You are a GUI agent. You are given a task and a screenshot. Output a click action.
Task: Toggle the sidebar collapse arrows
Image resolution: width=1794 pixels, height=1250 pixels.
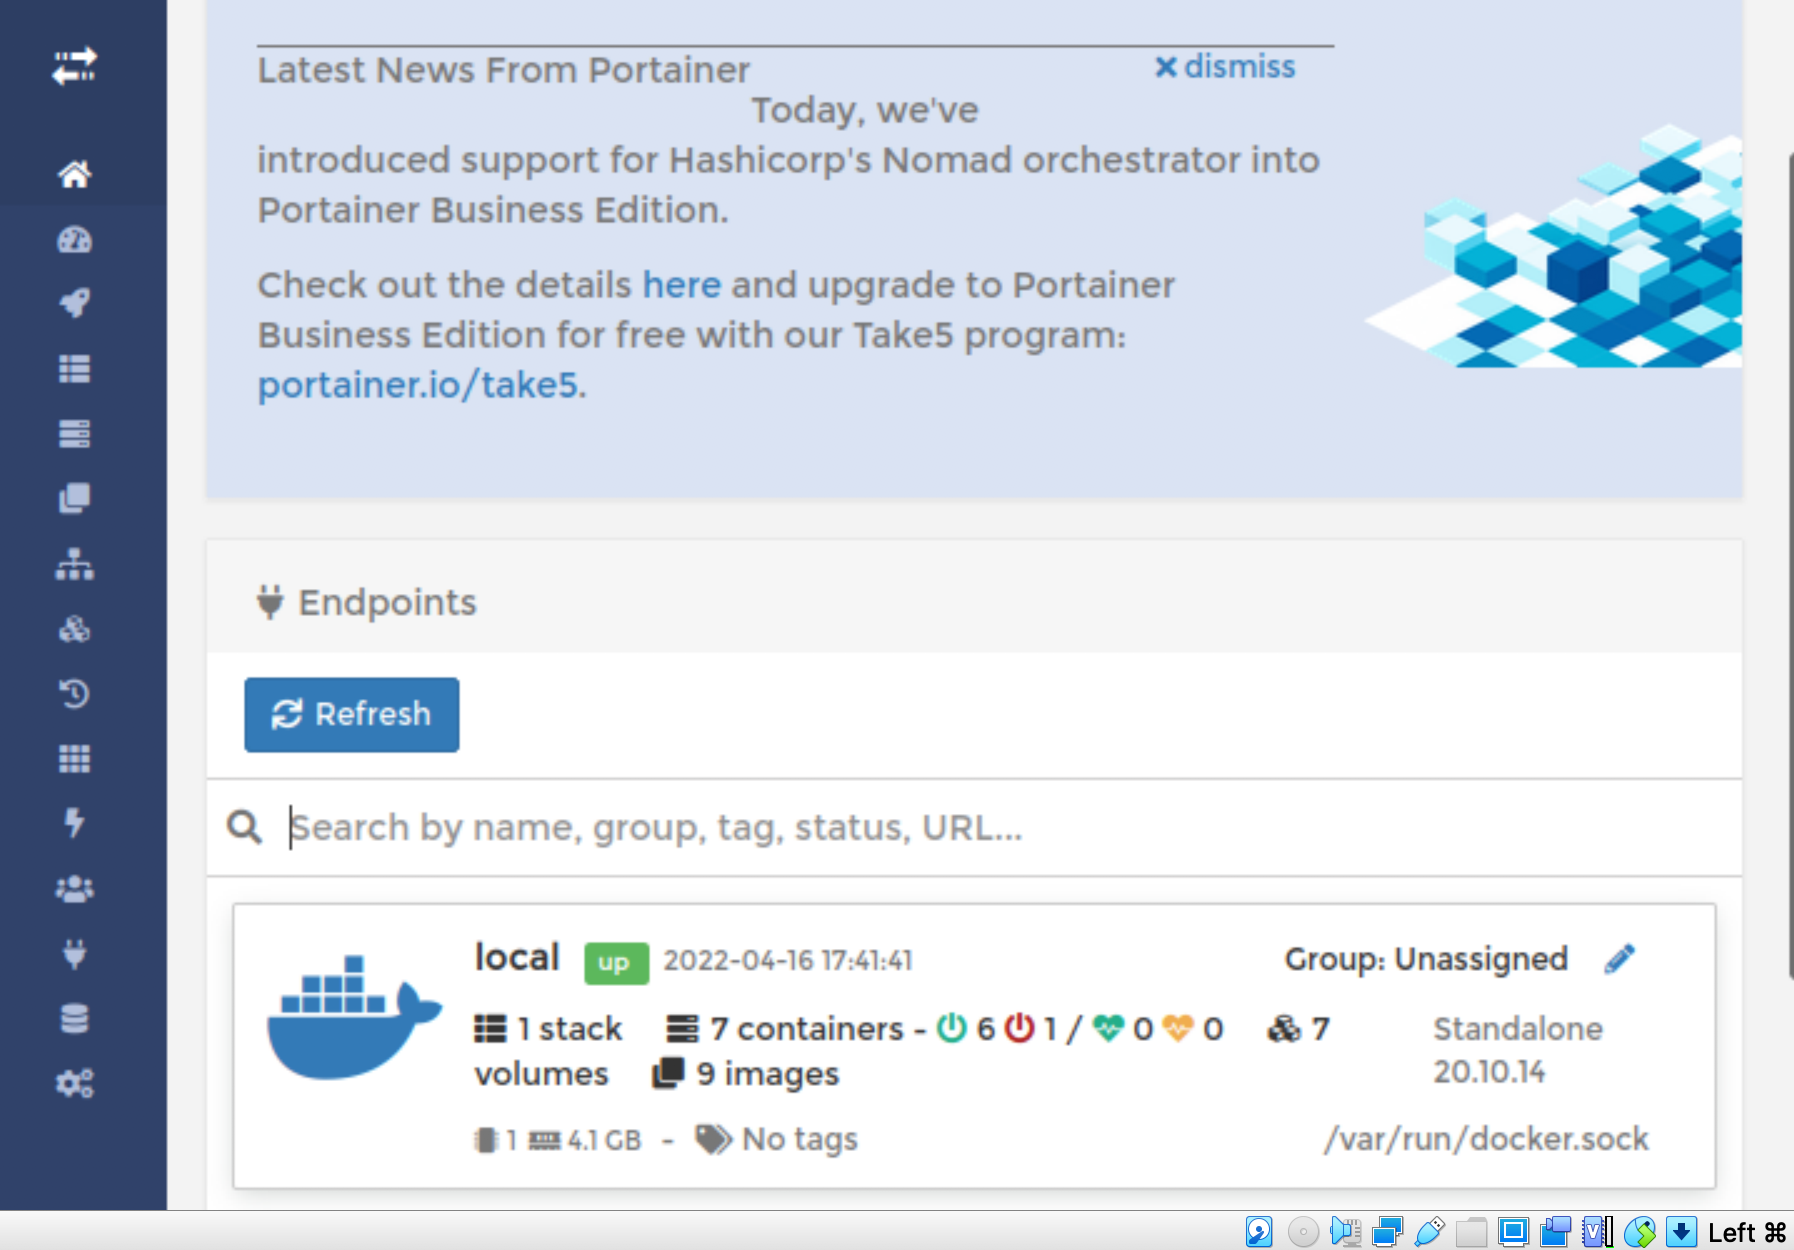75,67
